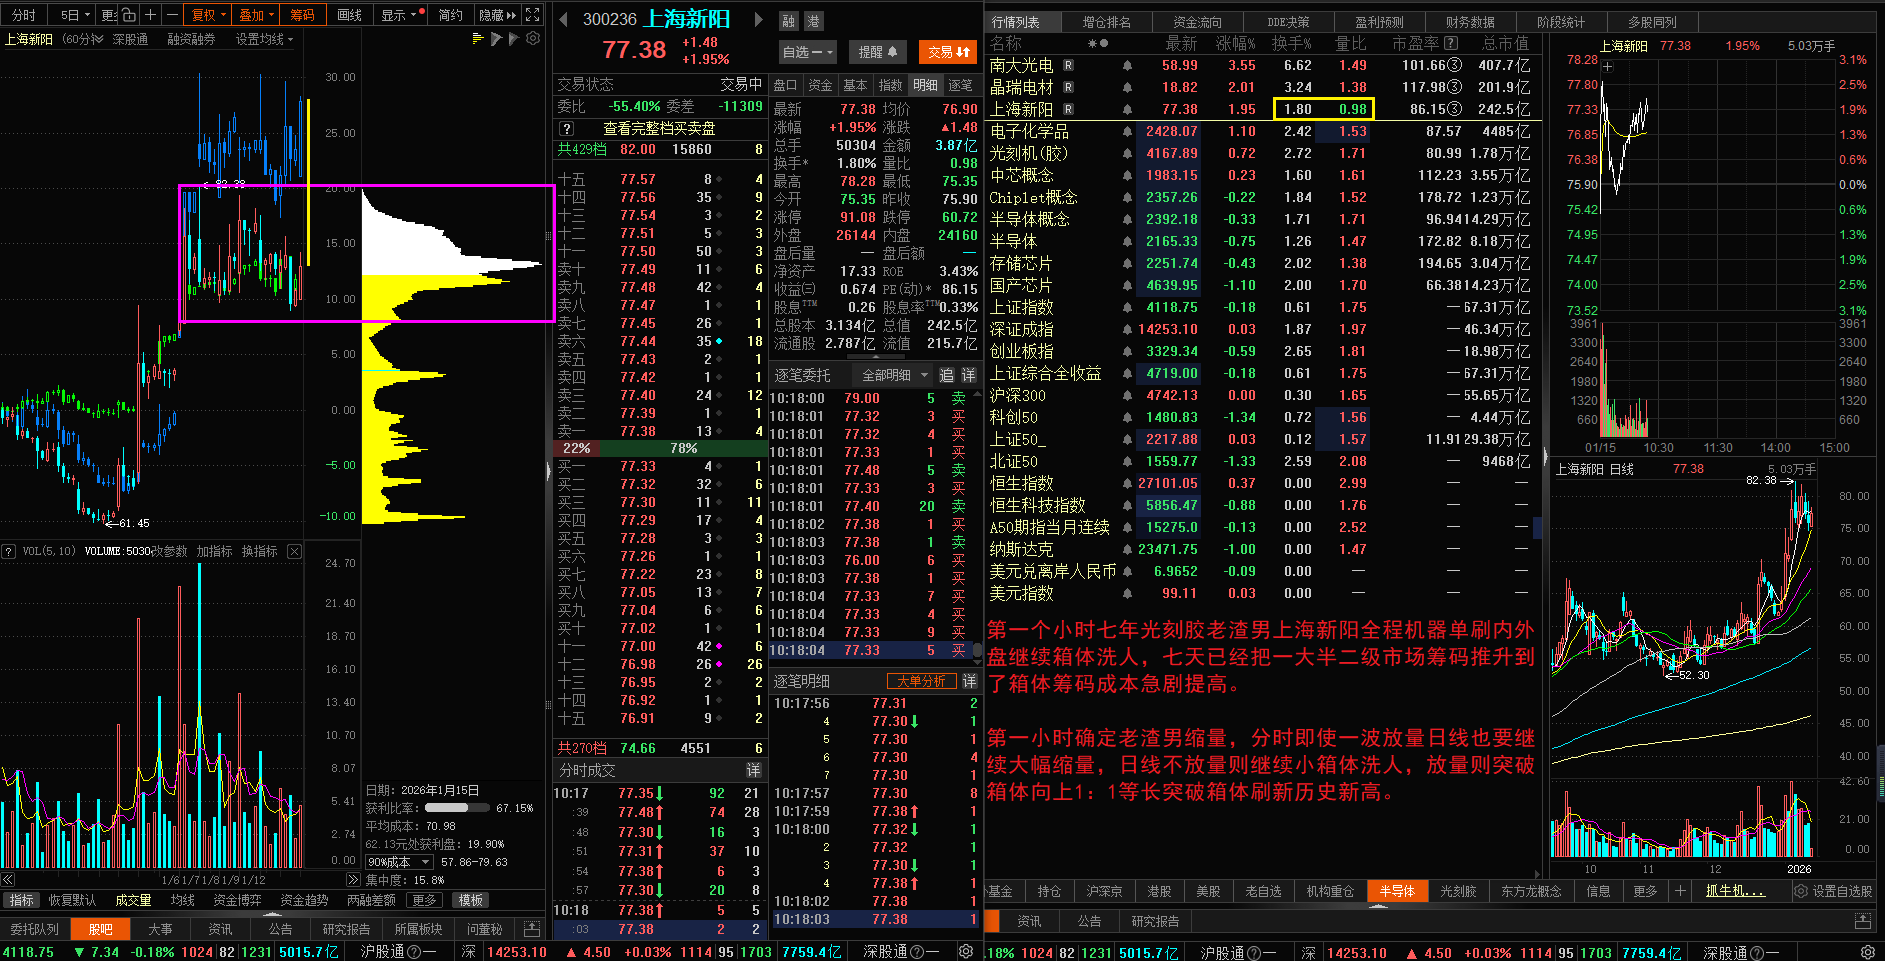Open the 5日 period dropdown
Image resolution: width=1885 pixels, height=961 pixels.
[x=74, y=15]
